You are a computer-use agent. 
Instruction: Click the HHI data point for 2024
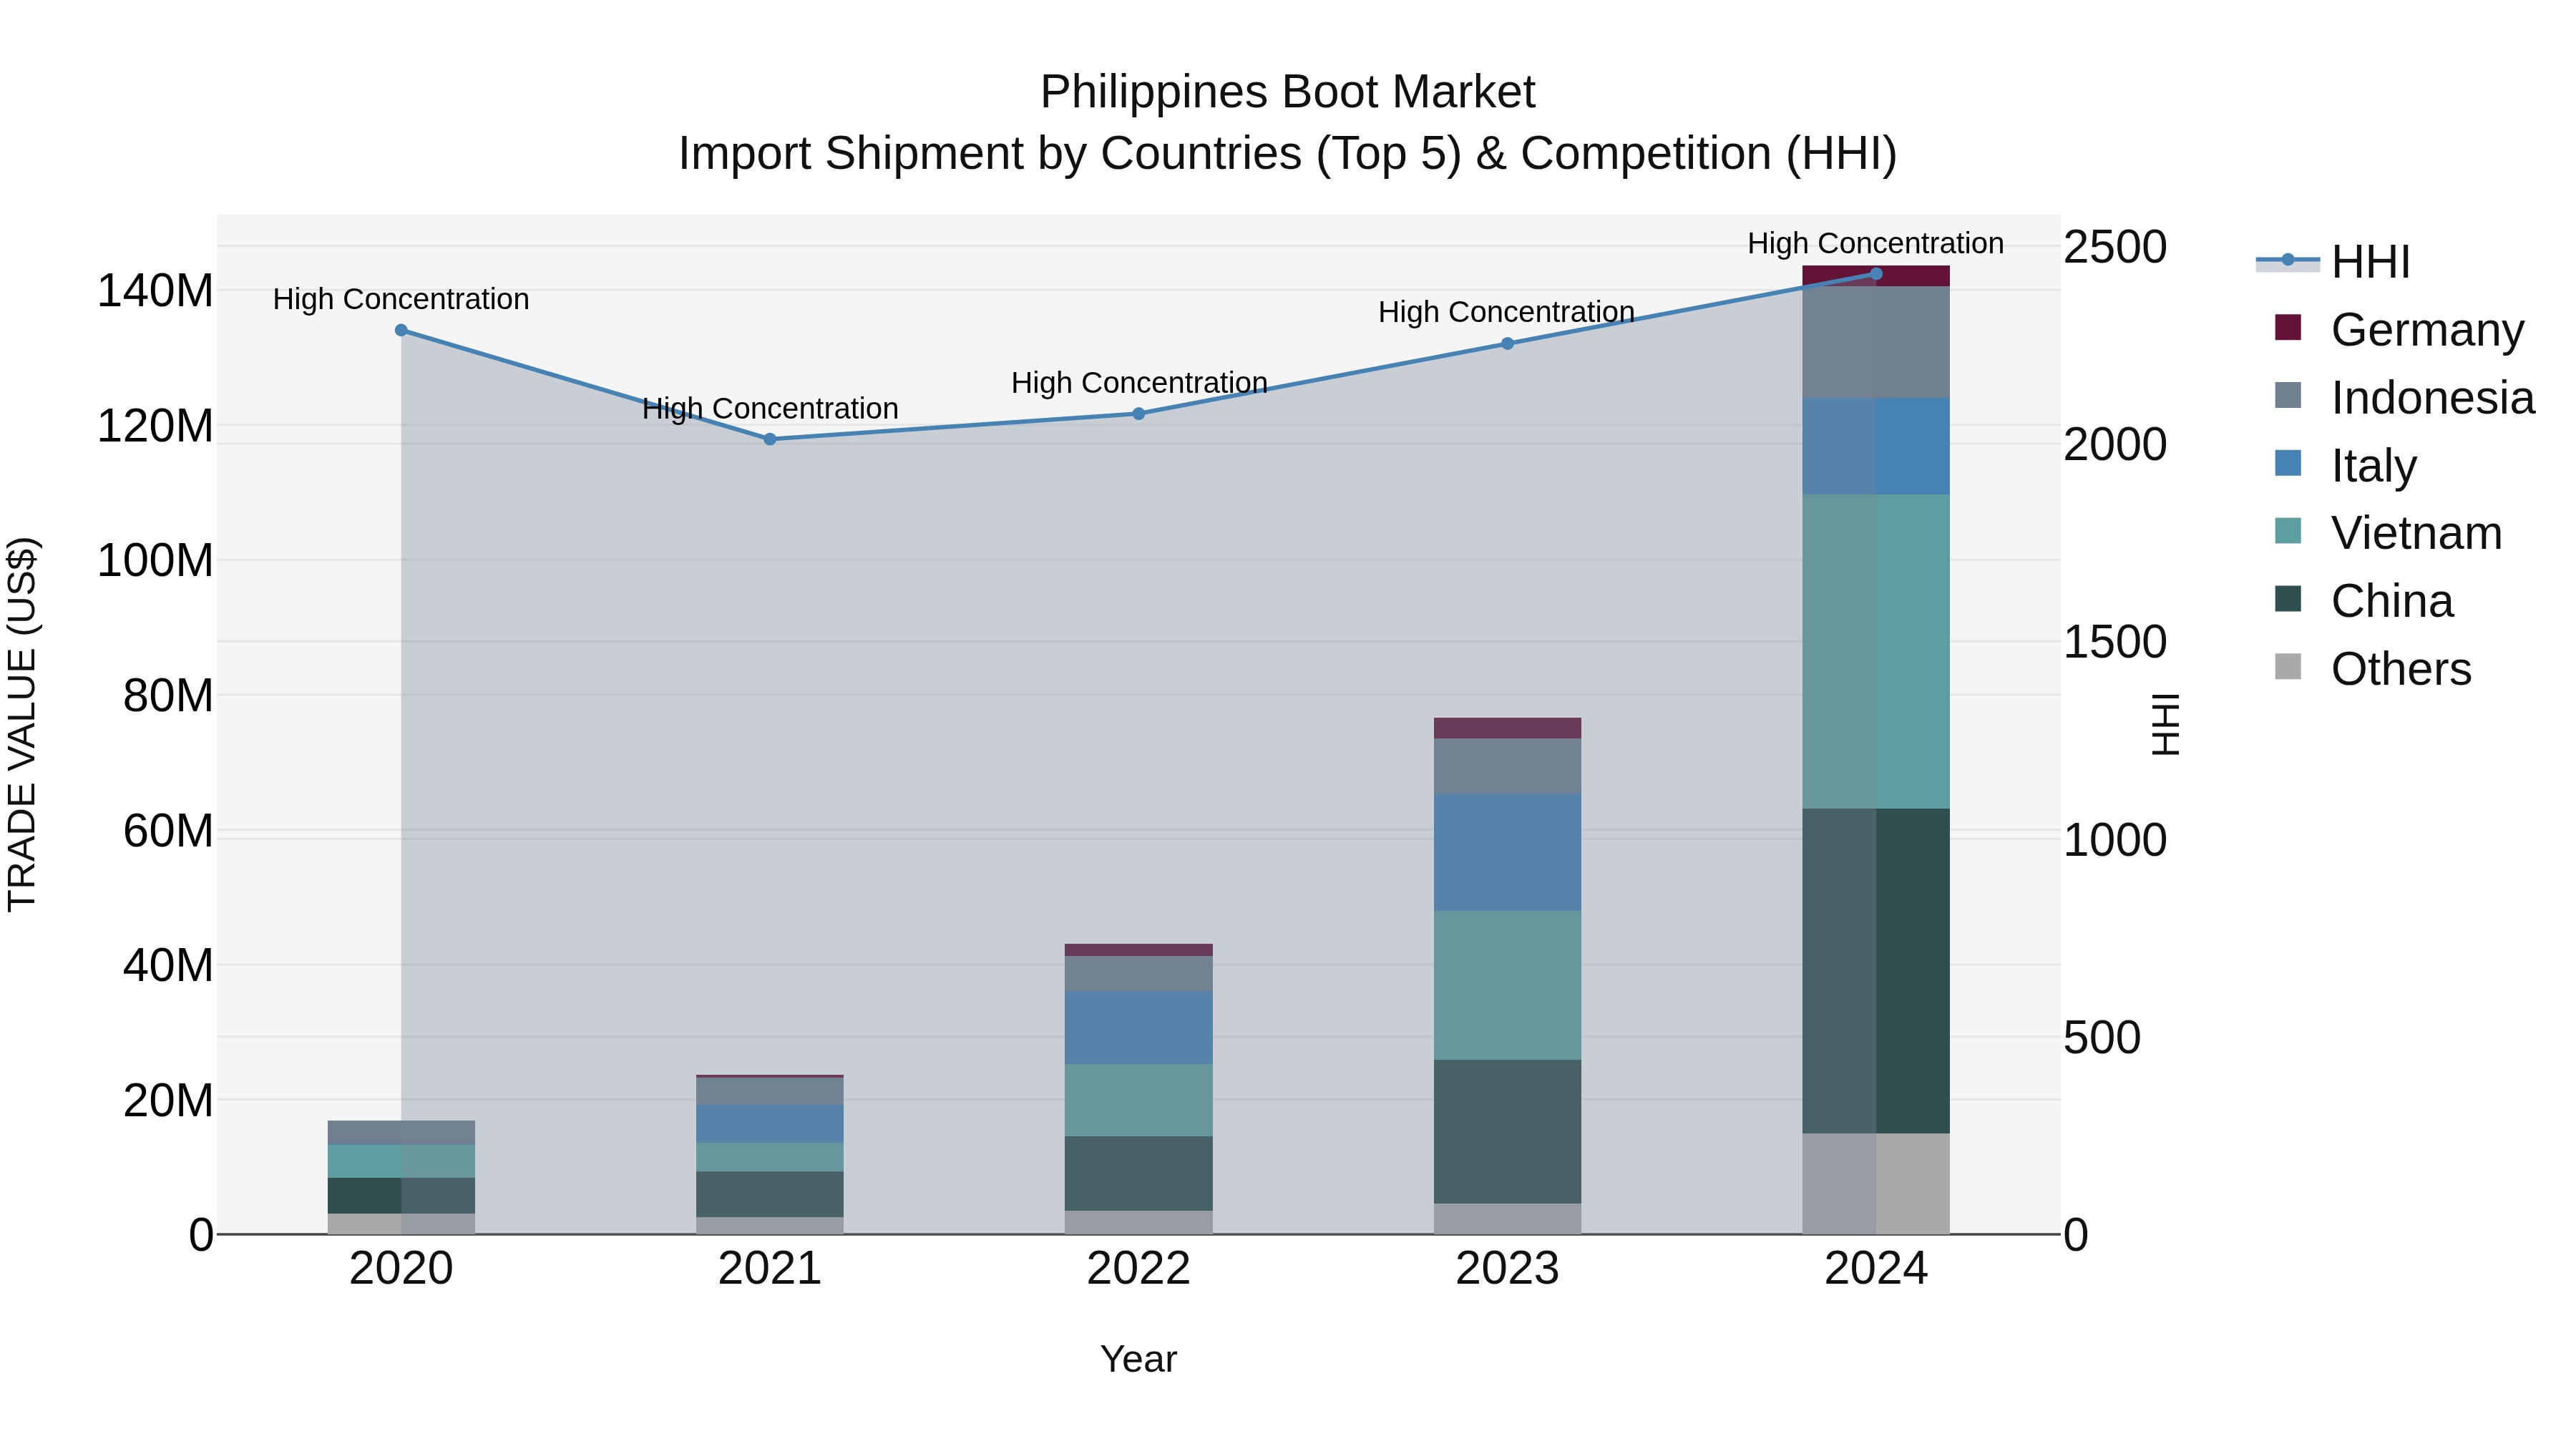pos(1876,273)
